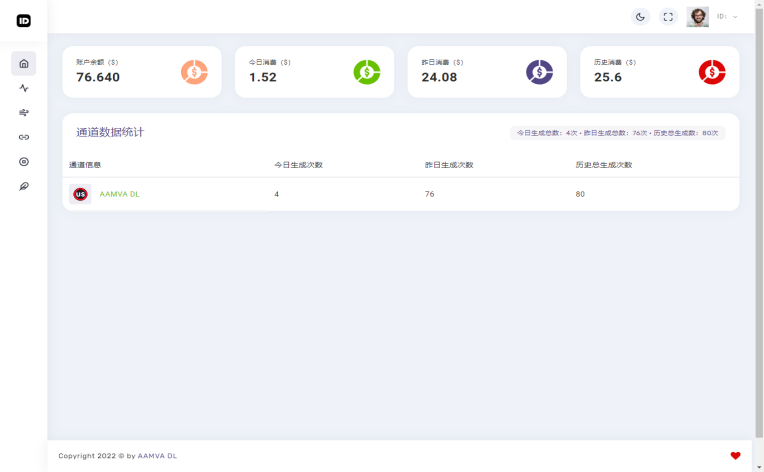Enter fullscreen using the expand icon

(668, 17)
